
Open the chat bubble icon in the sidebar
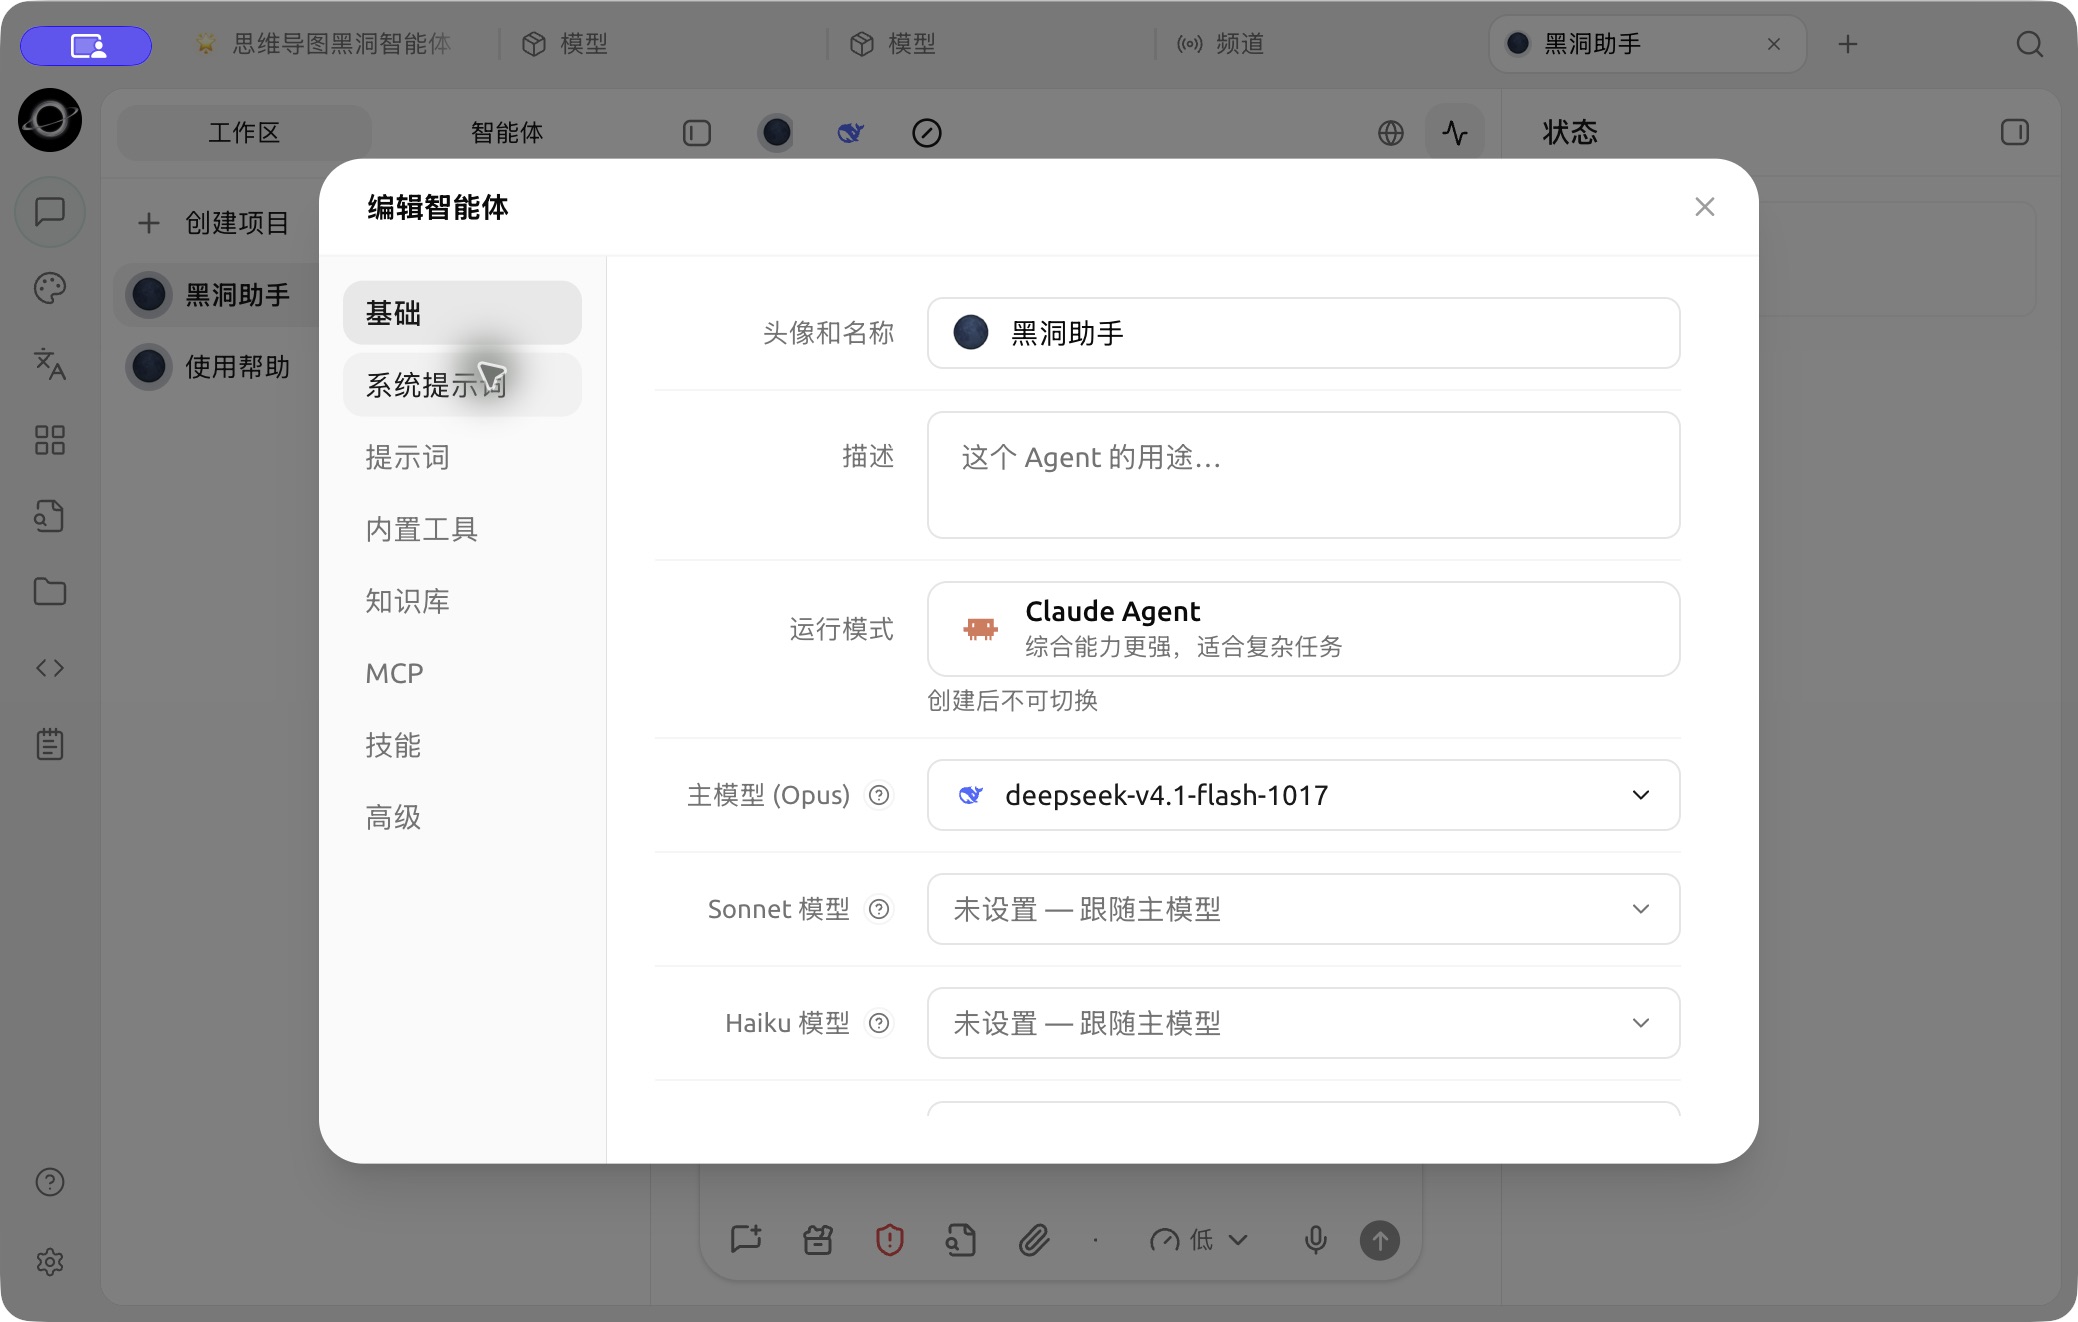tap(50, 212)
